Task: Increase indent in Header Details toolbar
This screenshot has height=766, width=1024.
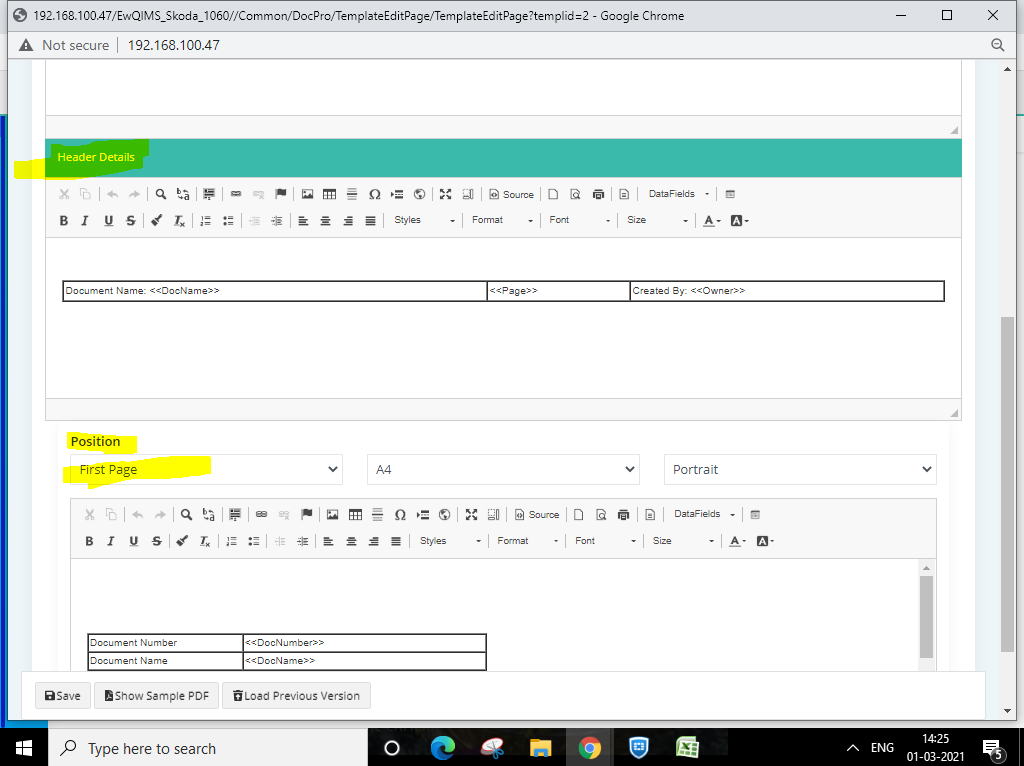Action: [277, 220]
